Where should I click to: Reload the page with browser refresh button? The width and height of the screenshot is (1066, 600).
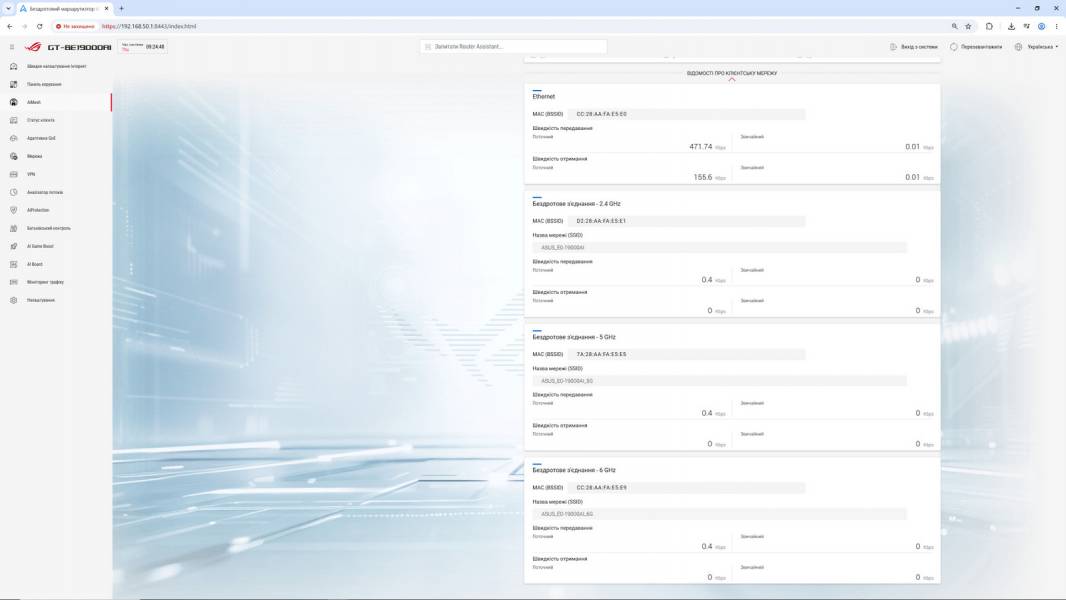click(x=39, y=27)
